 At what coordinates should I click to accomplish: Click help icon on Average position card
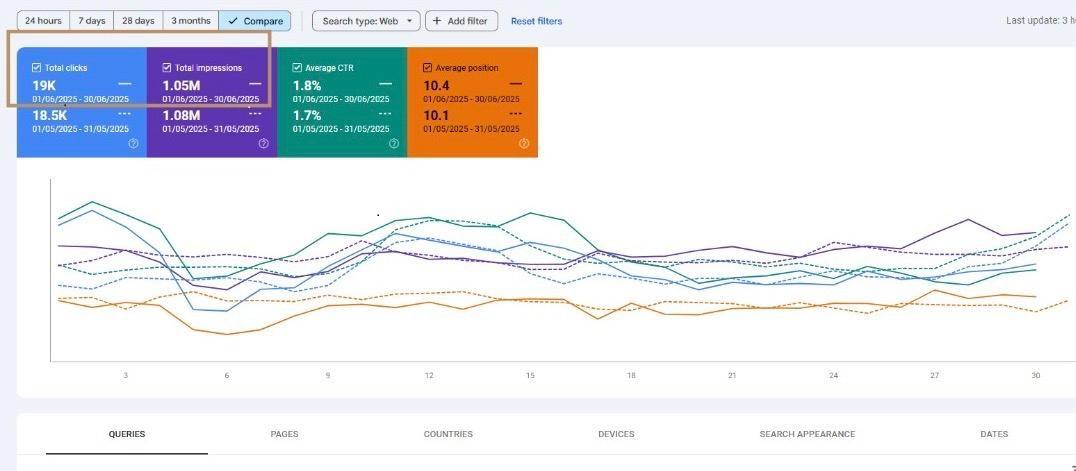524,143
